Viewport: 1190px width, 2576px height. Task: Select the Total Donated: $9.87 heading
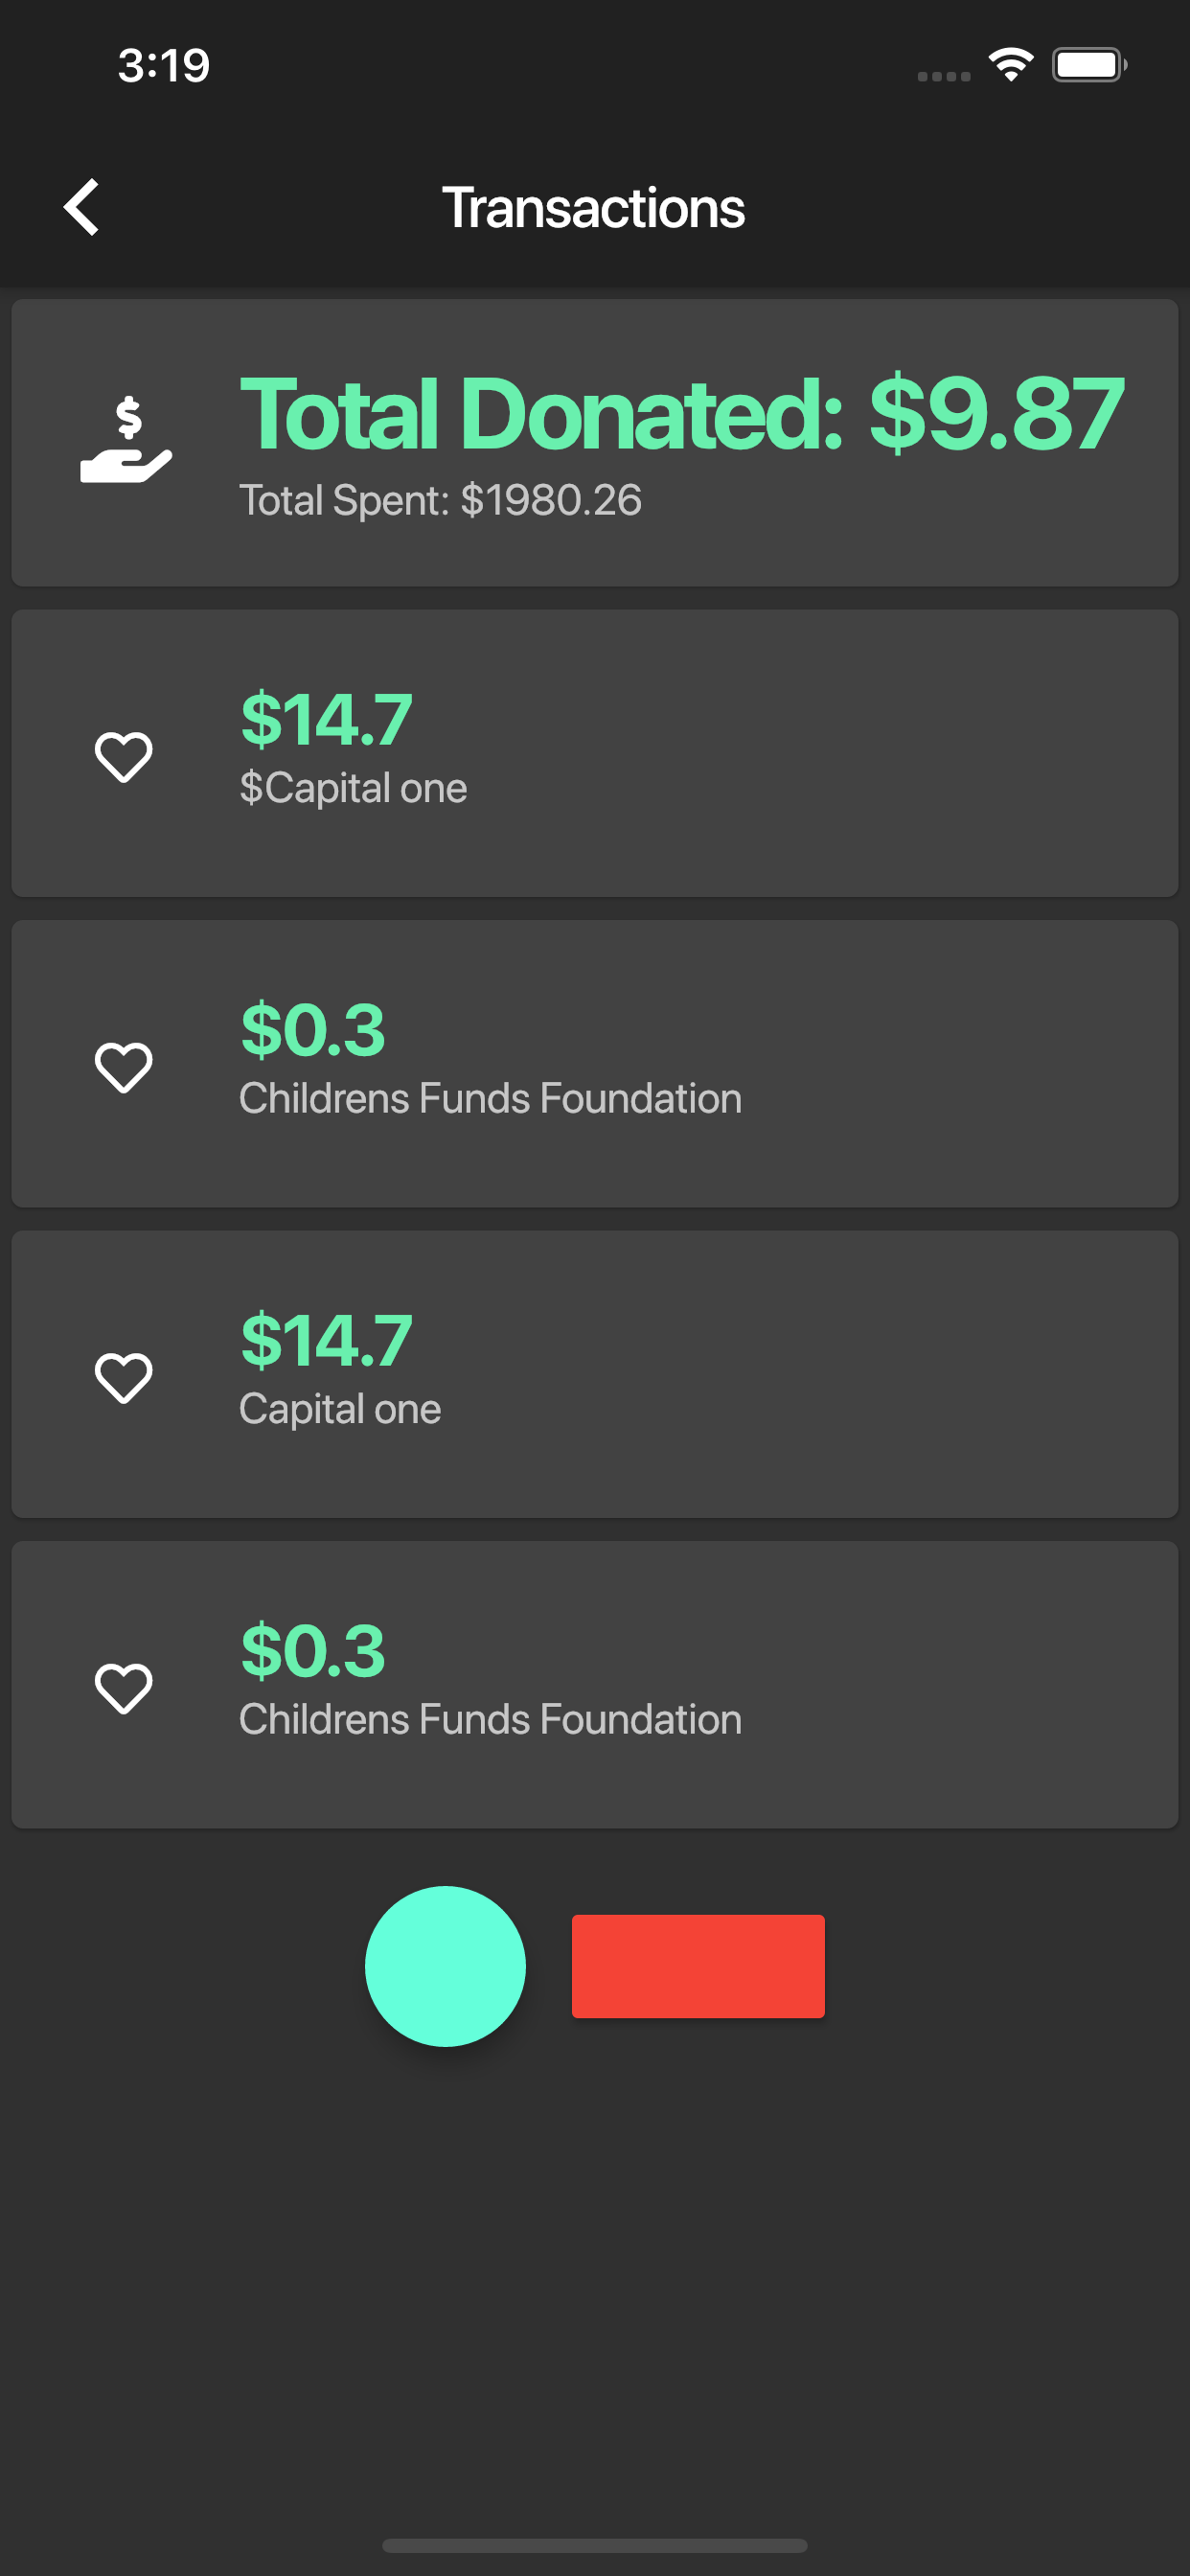[682, 414]
